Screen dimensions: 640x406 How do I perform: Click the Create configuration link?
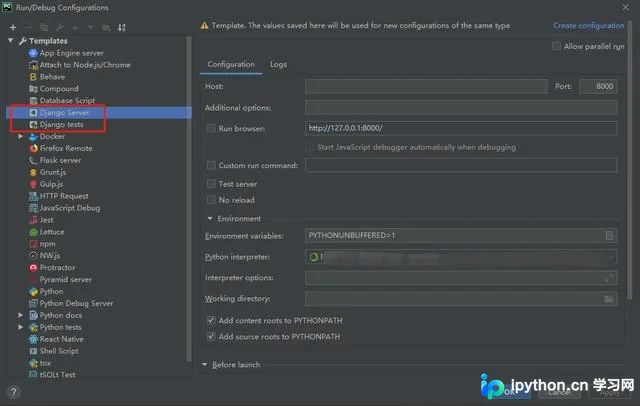[589, 25]
